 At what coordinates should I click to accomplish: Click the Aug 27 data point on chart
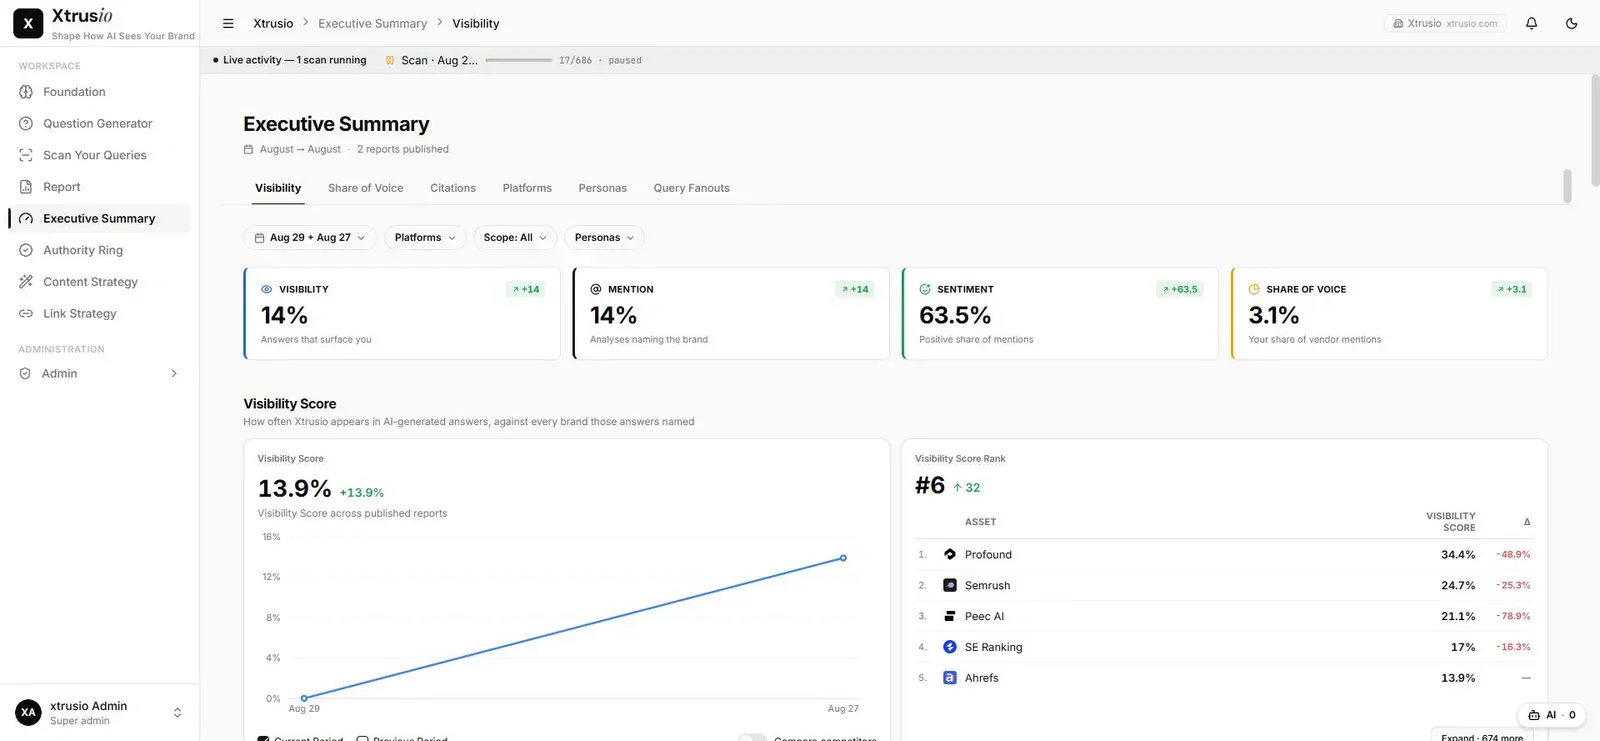click(x=843, y=558)
